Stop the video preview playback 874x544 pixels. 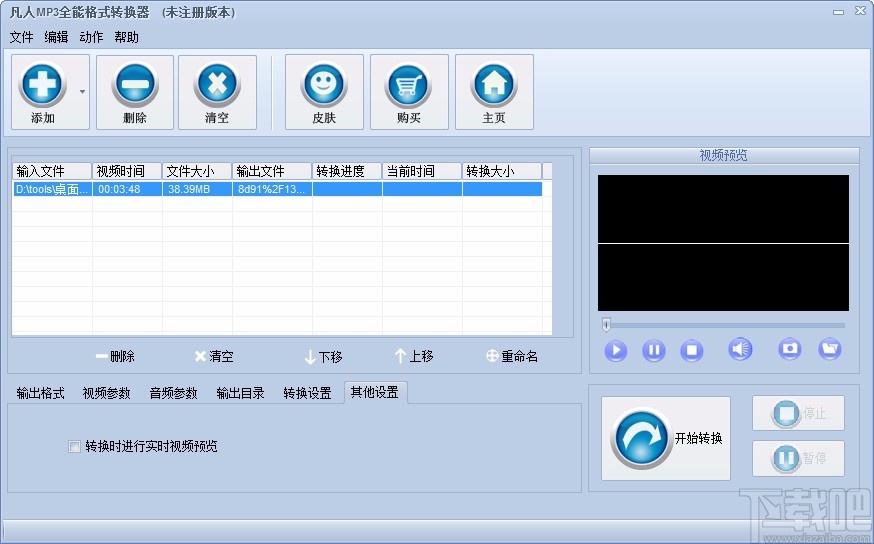(x=692, y=351)
